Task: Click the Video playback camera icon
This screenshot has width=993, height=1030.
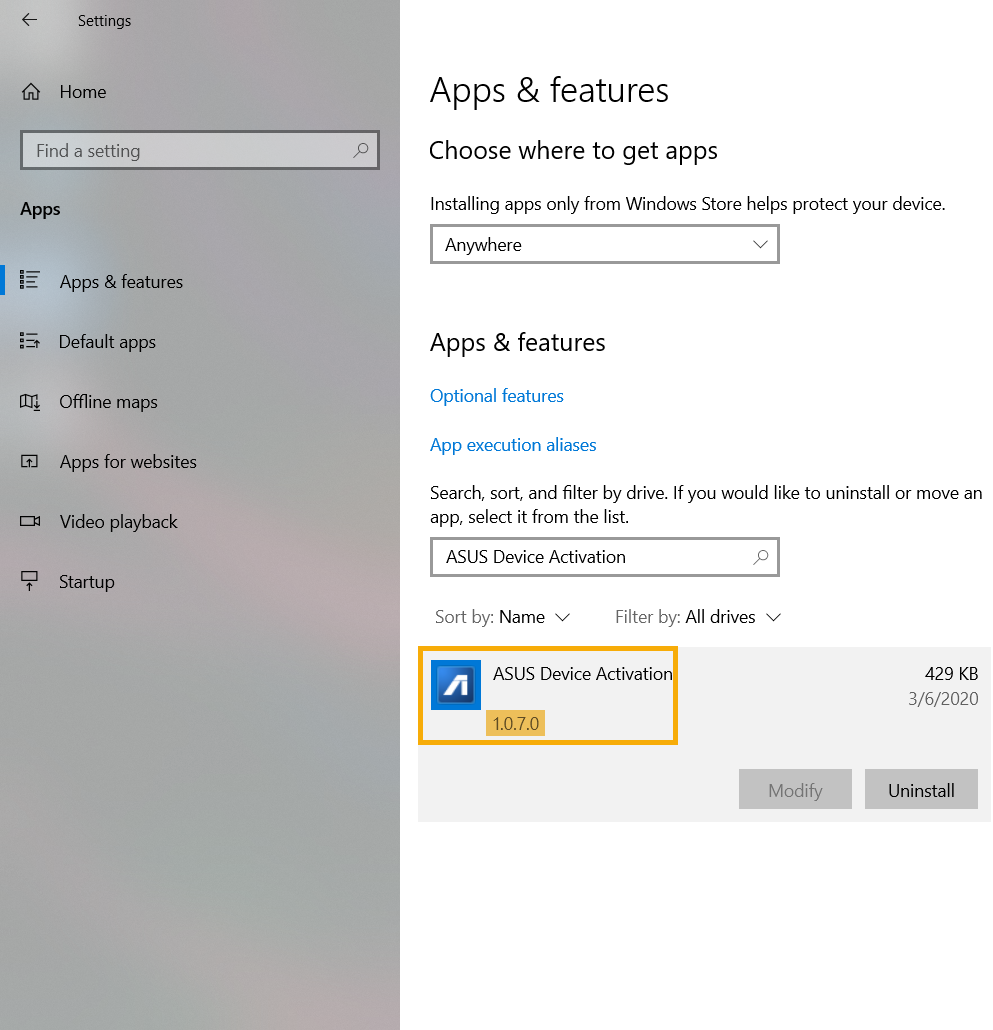Action: [x=30, y=521]
